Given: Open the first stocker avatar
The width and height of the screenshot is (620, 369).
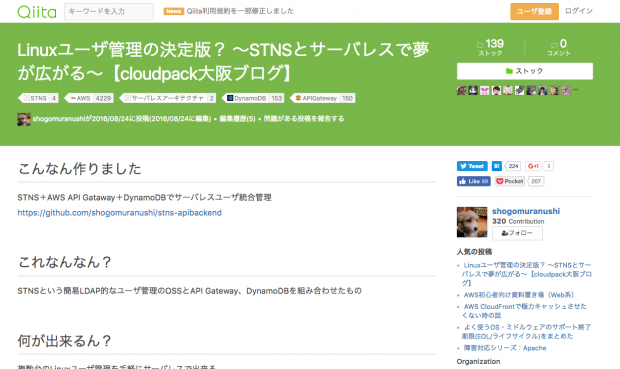Looking at the screenshot, I should tap(461, 90).
